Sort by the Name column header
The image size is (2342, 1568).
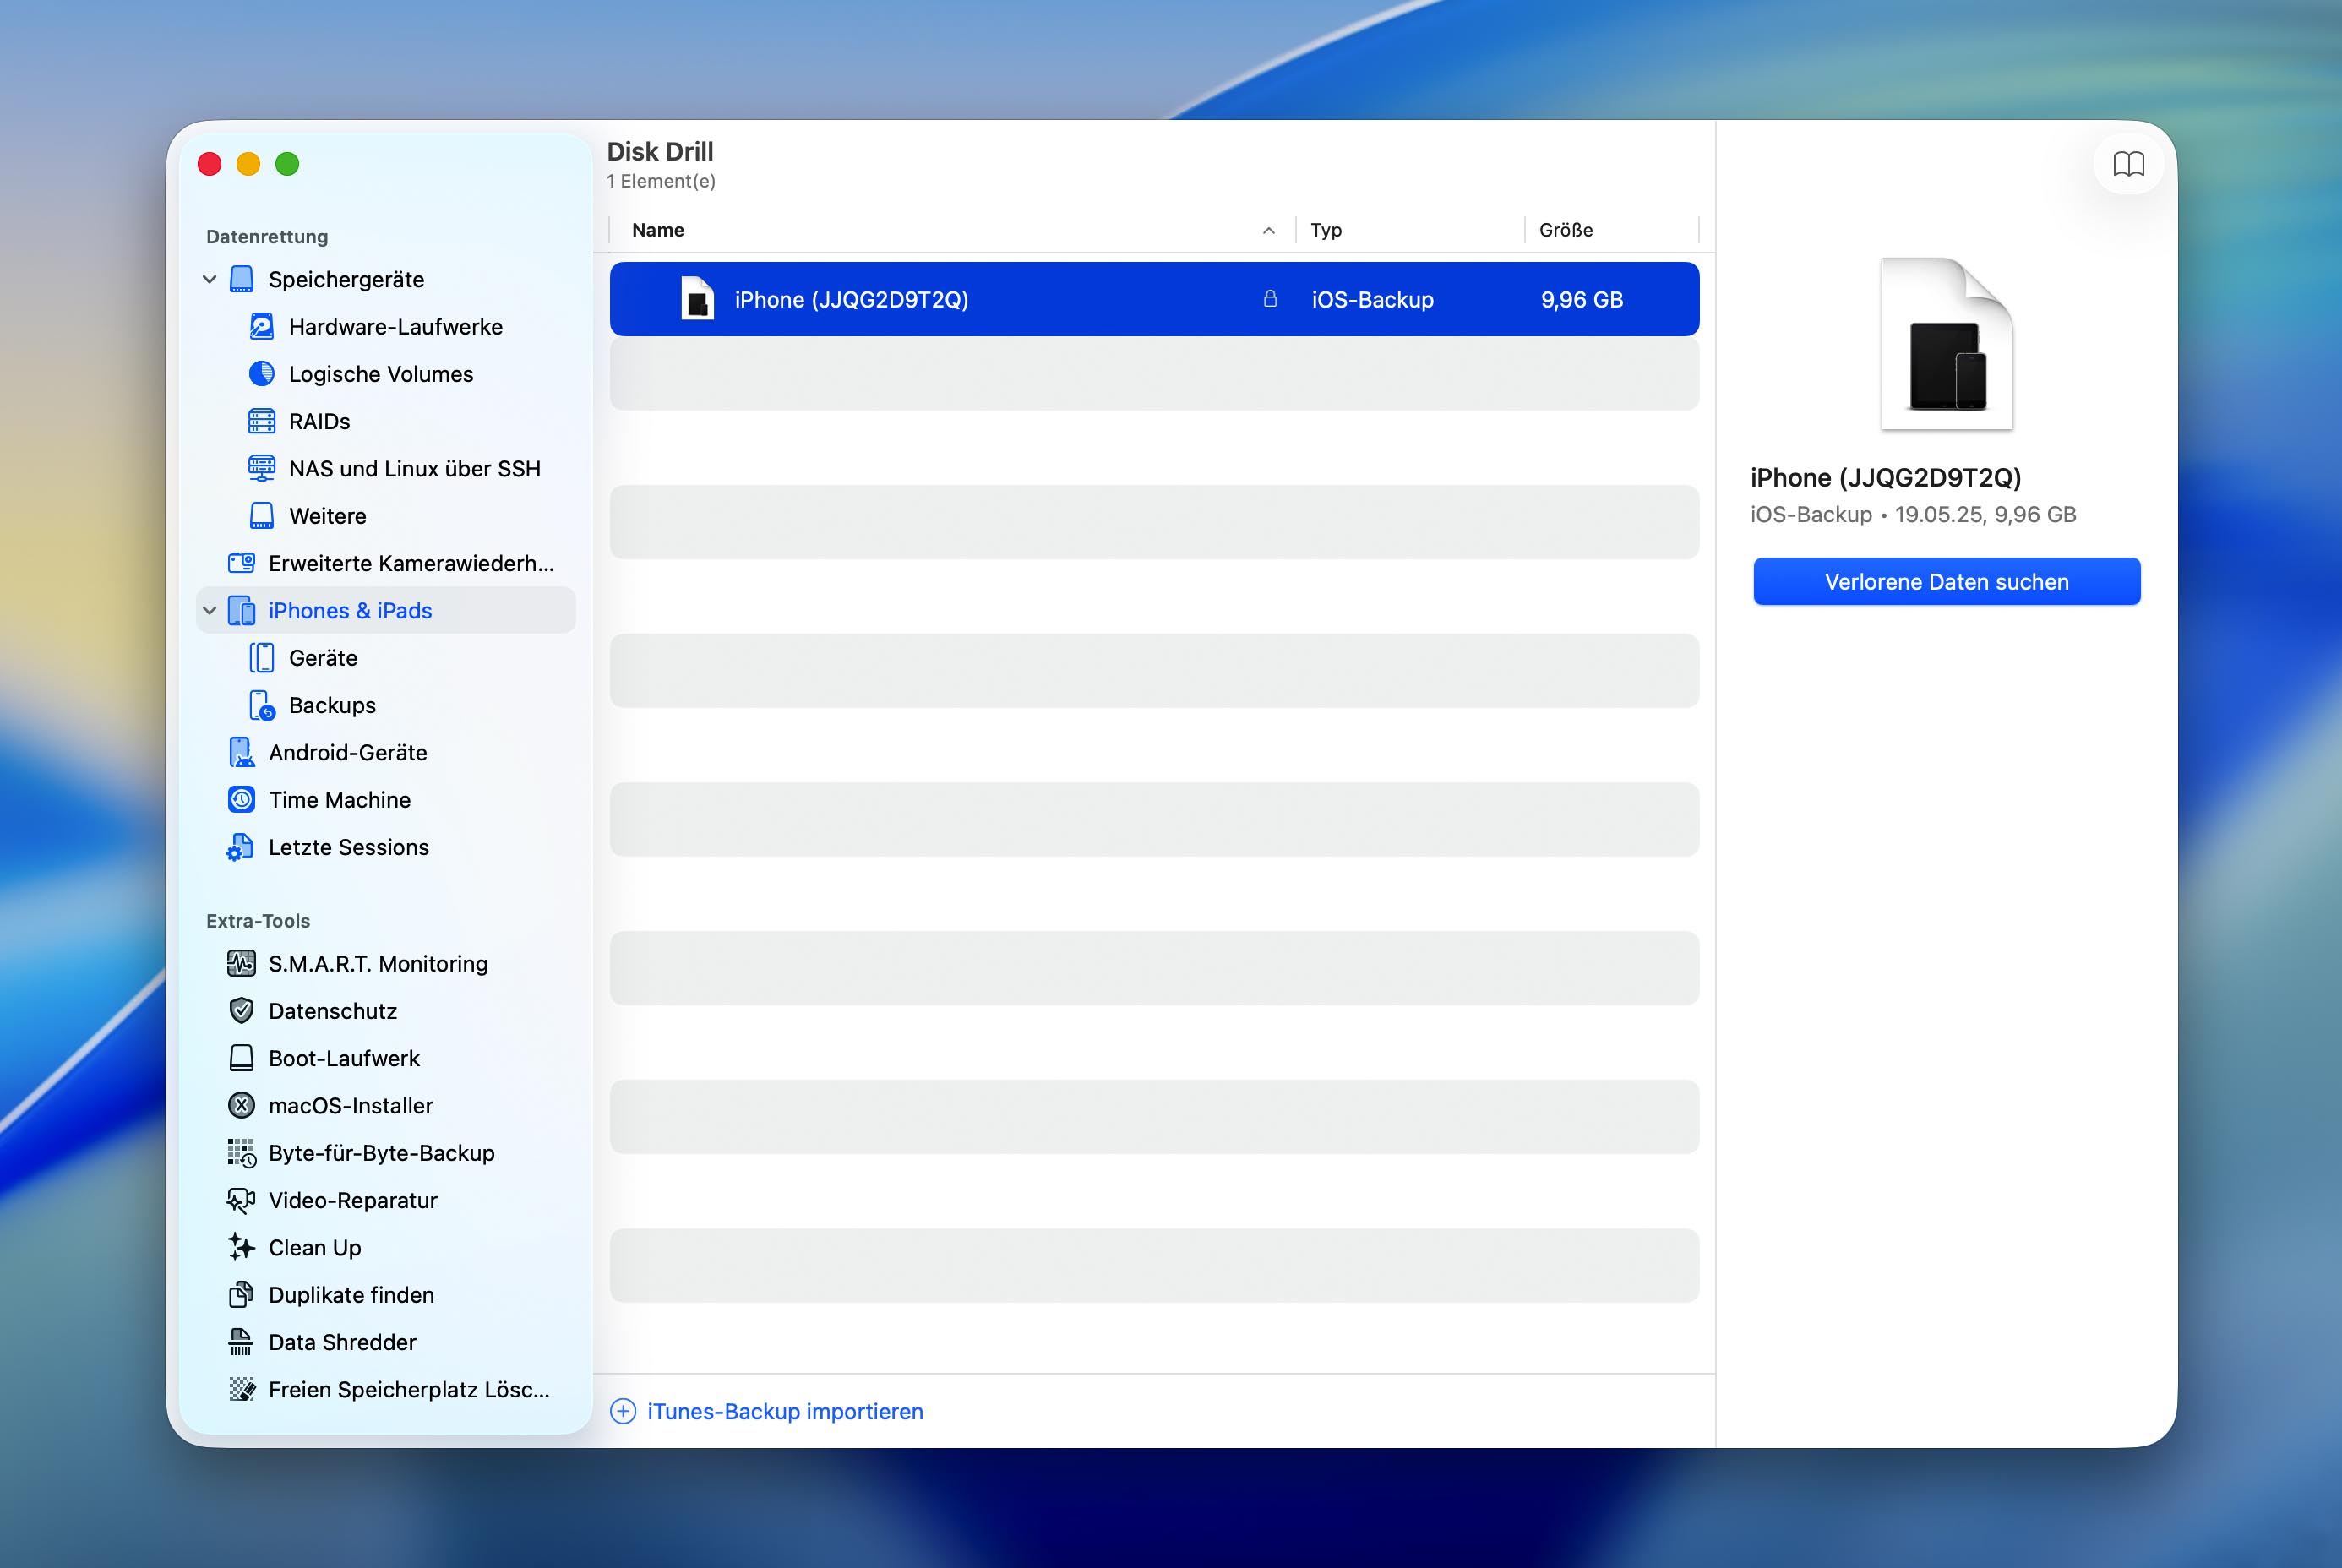click(x=658, y=230)
